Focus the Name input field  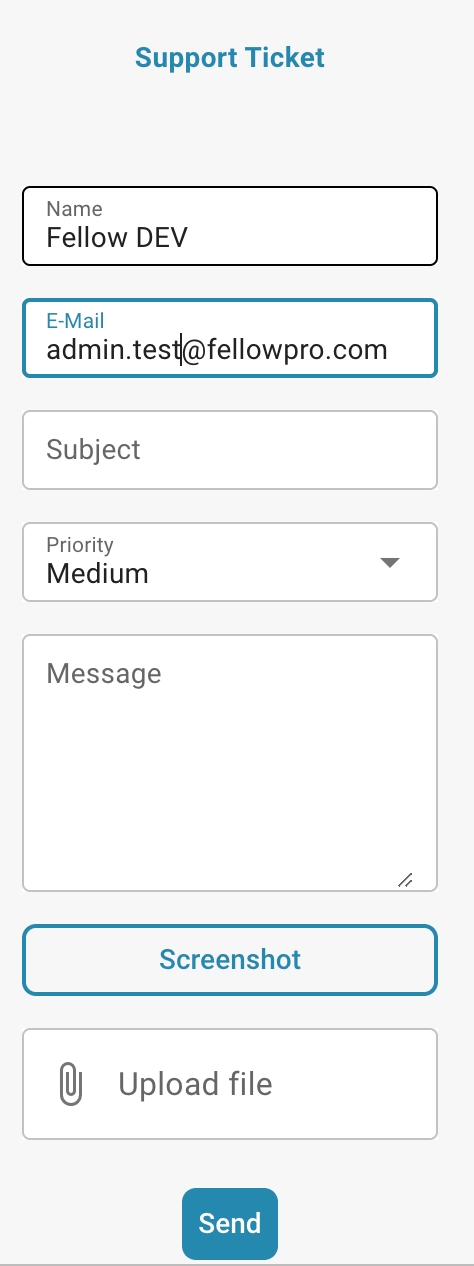230,226
